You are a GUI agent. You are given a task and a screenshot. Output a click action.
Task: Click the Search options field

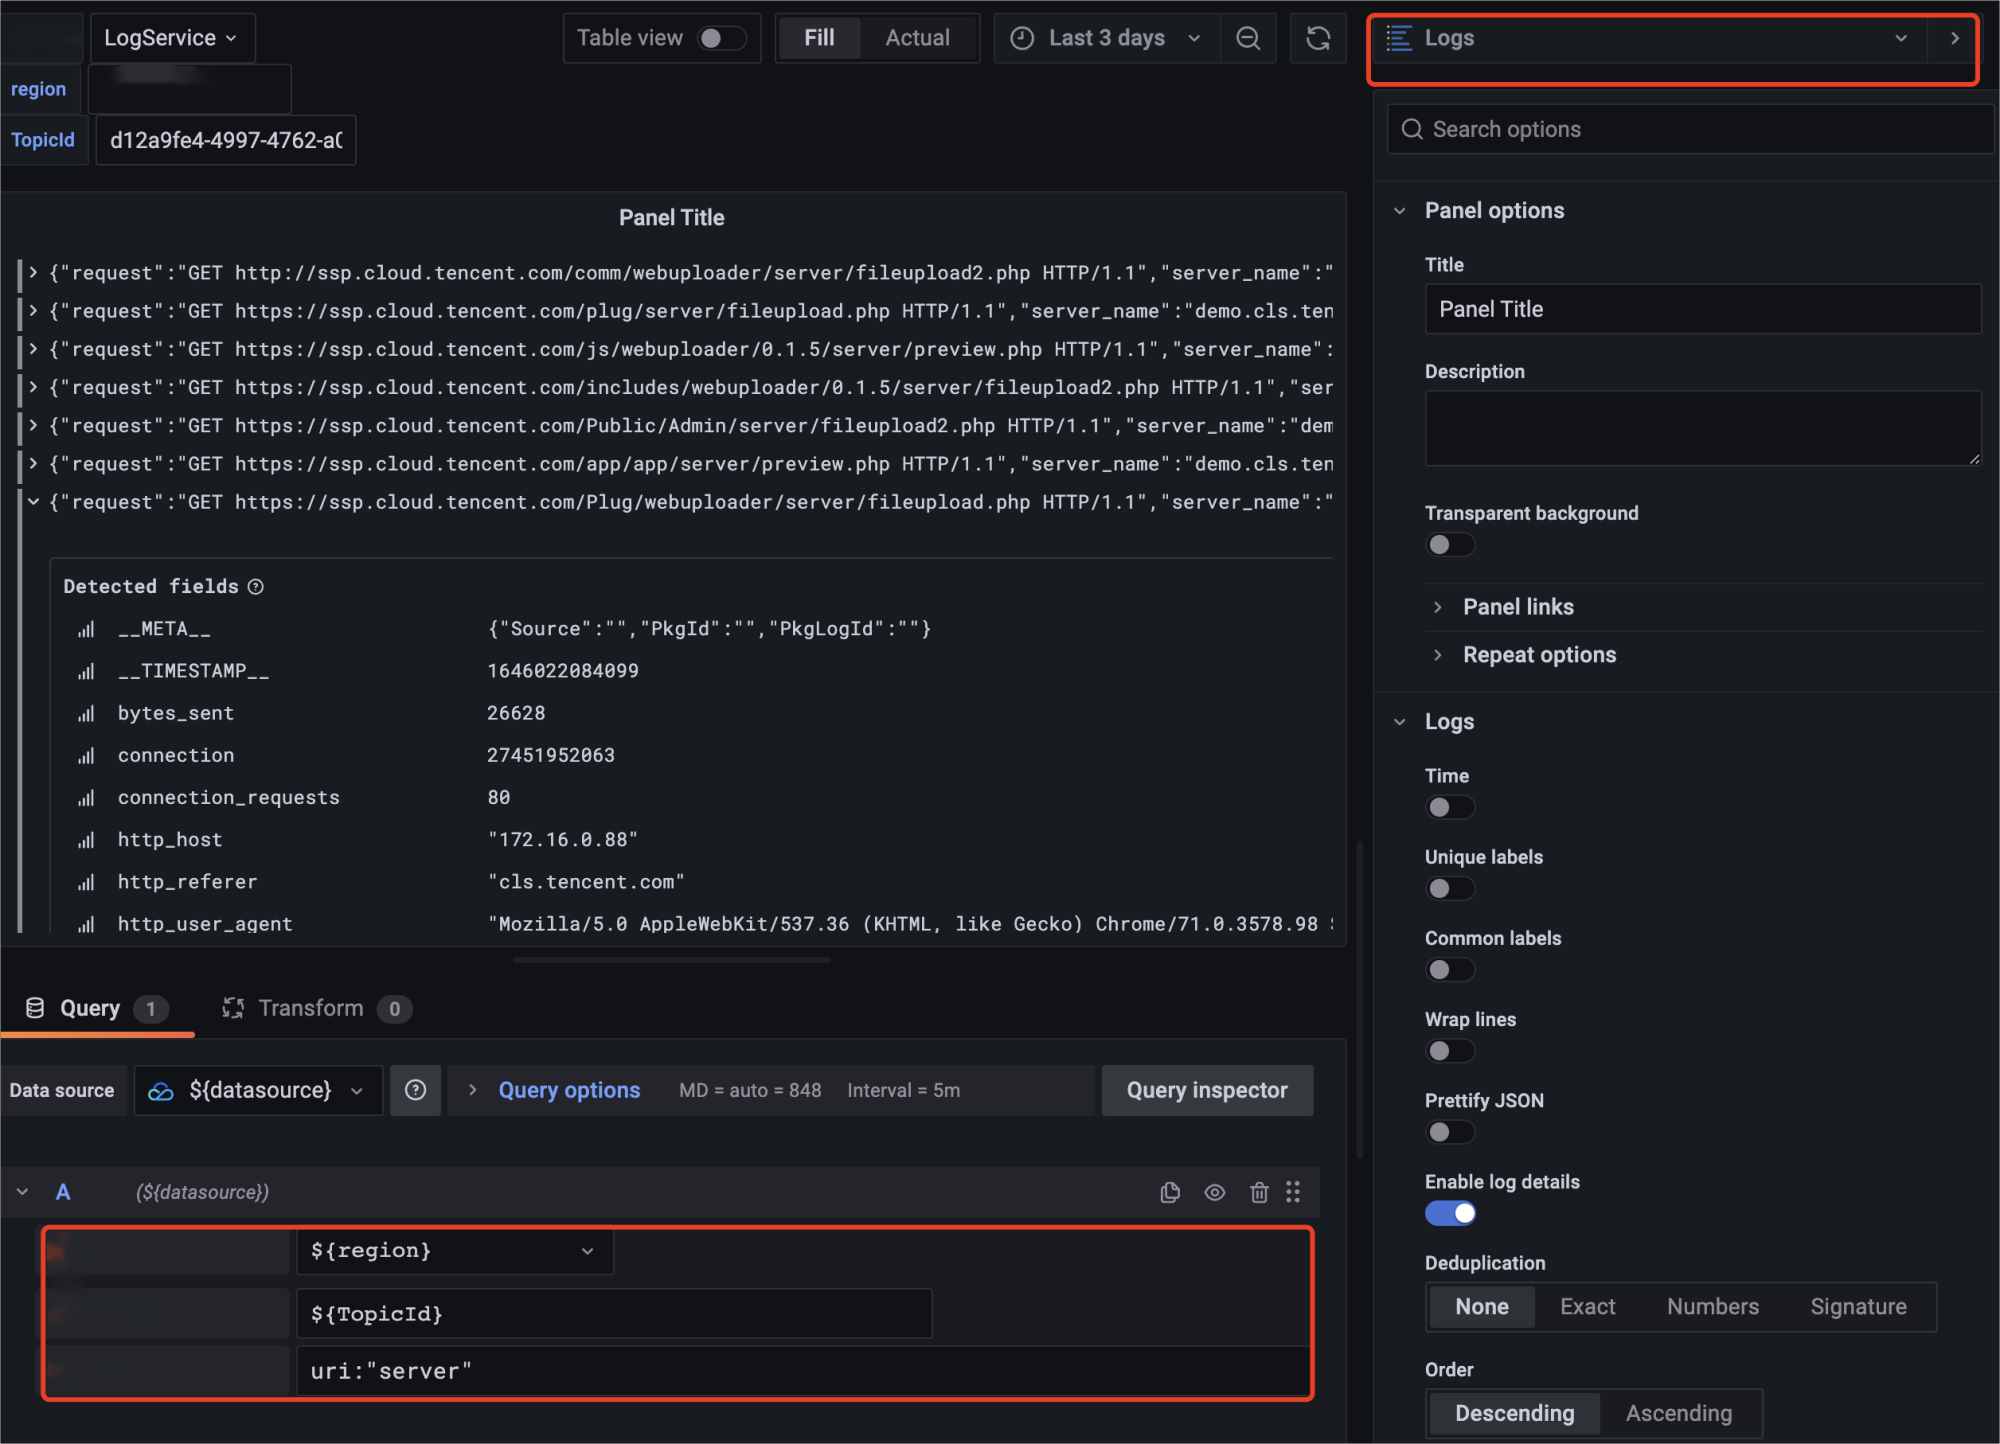tap(1690, 129)
